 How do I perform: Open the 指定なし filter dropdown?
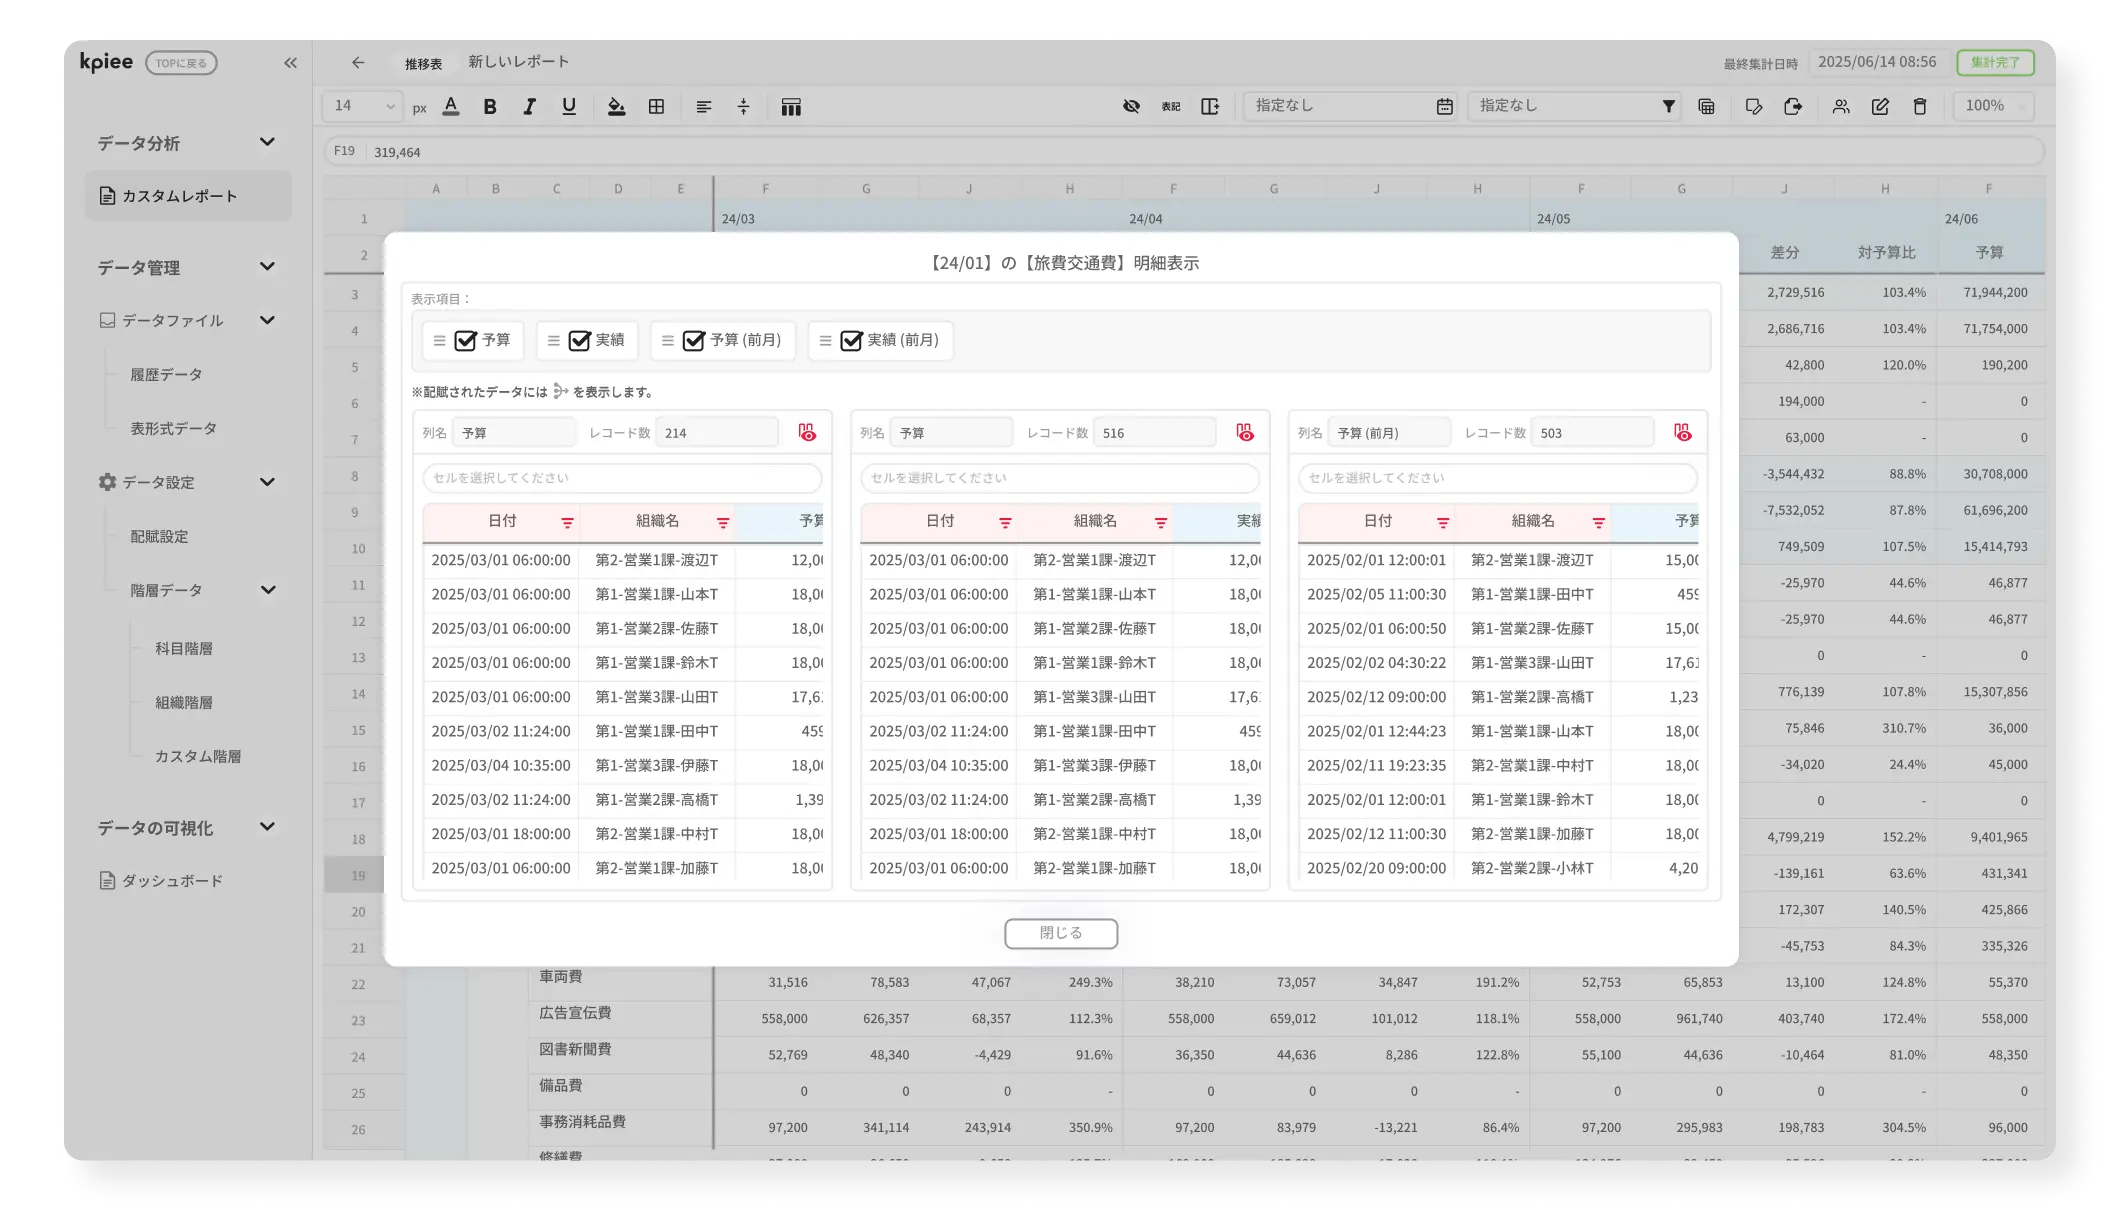pos(1574,106)
